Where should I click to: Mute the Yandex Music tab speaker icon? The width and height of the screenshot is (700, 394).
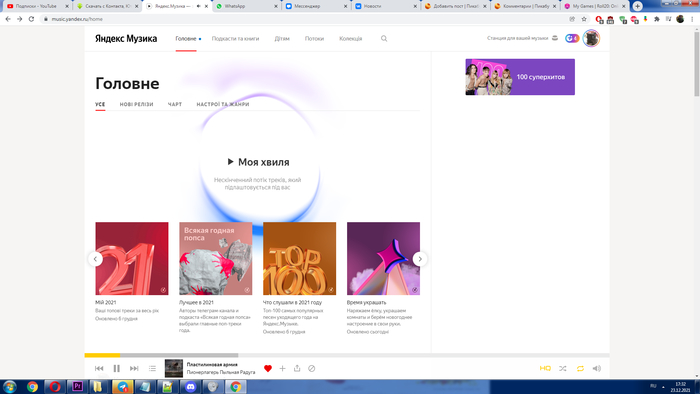[x=199, y=6]
